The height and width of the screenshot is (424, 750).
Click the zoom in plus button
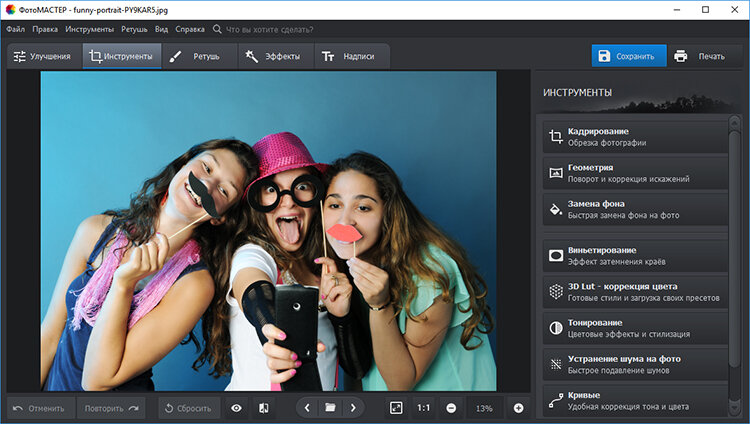518,408
